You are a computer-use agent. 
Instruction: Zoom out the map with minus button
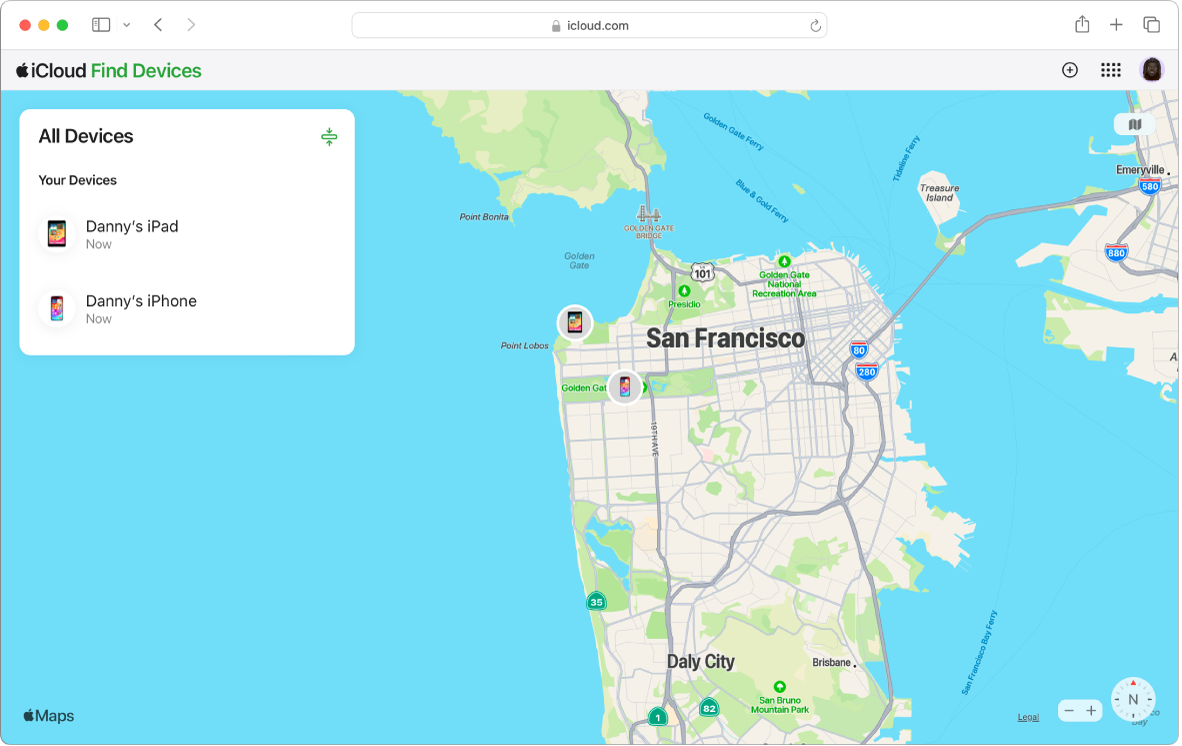(x=1069, y=711)
